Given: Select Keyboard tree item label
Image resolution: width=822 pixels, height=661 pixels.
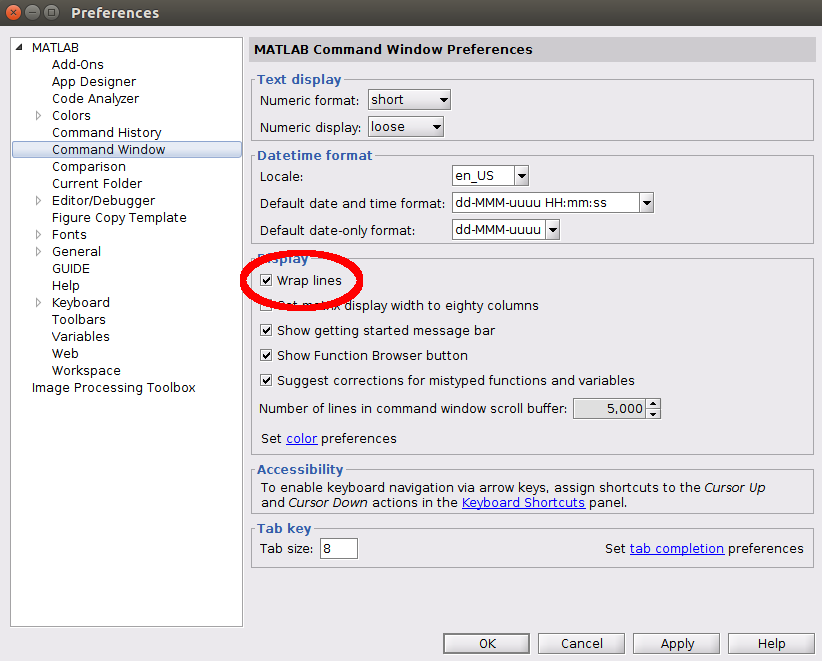Looking at the screenshot, I should [81, 302].
